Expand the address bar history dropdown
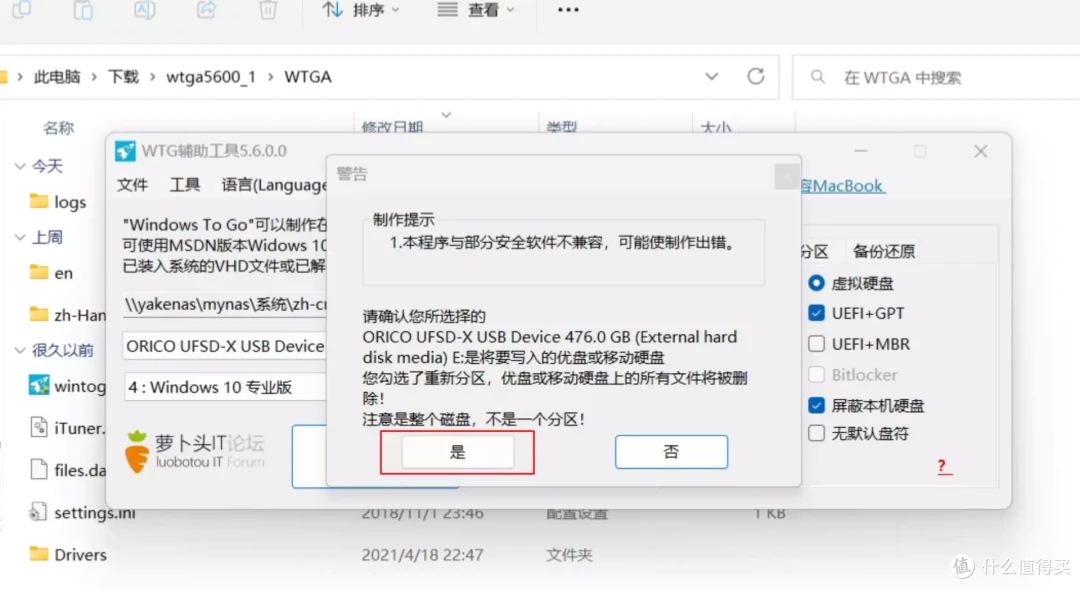 [712, 76]
